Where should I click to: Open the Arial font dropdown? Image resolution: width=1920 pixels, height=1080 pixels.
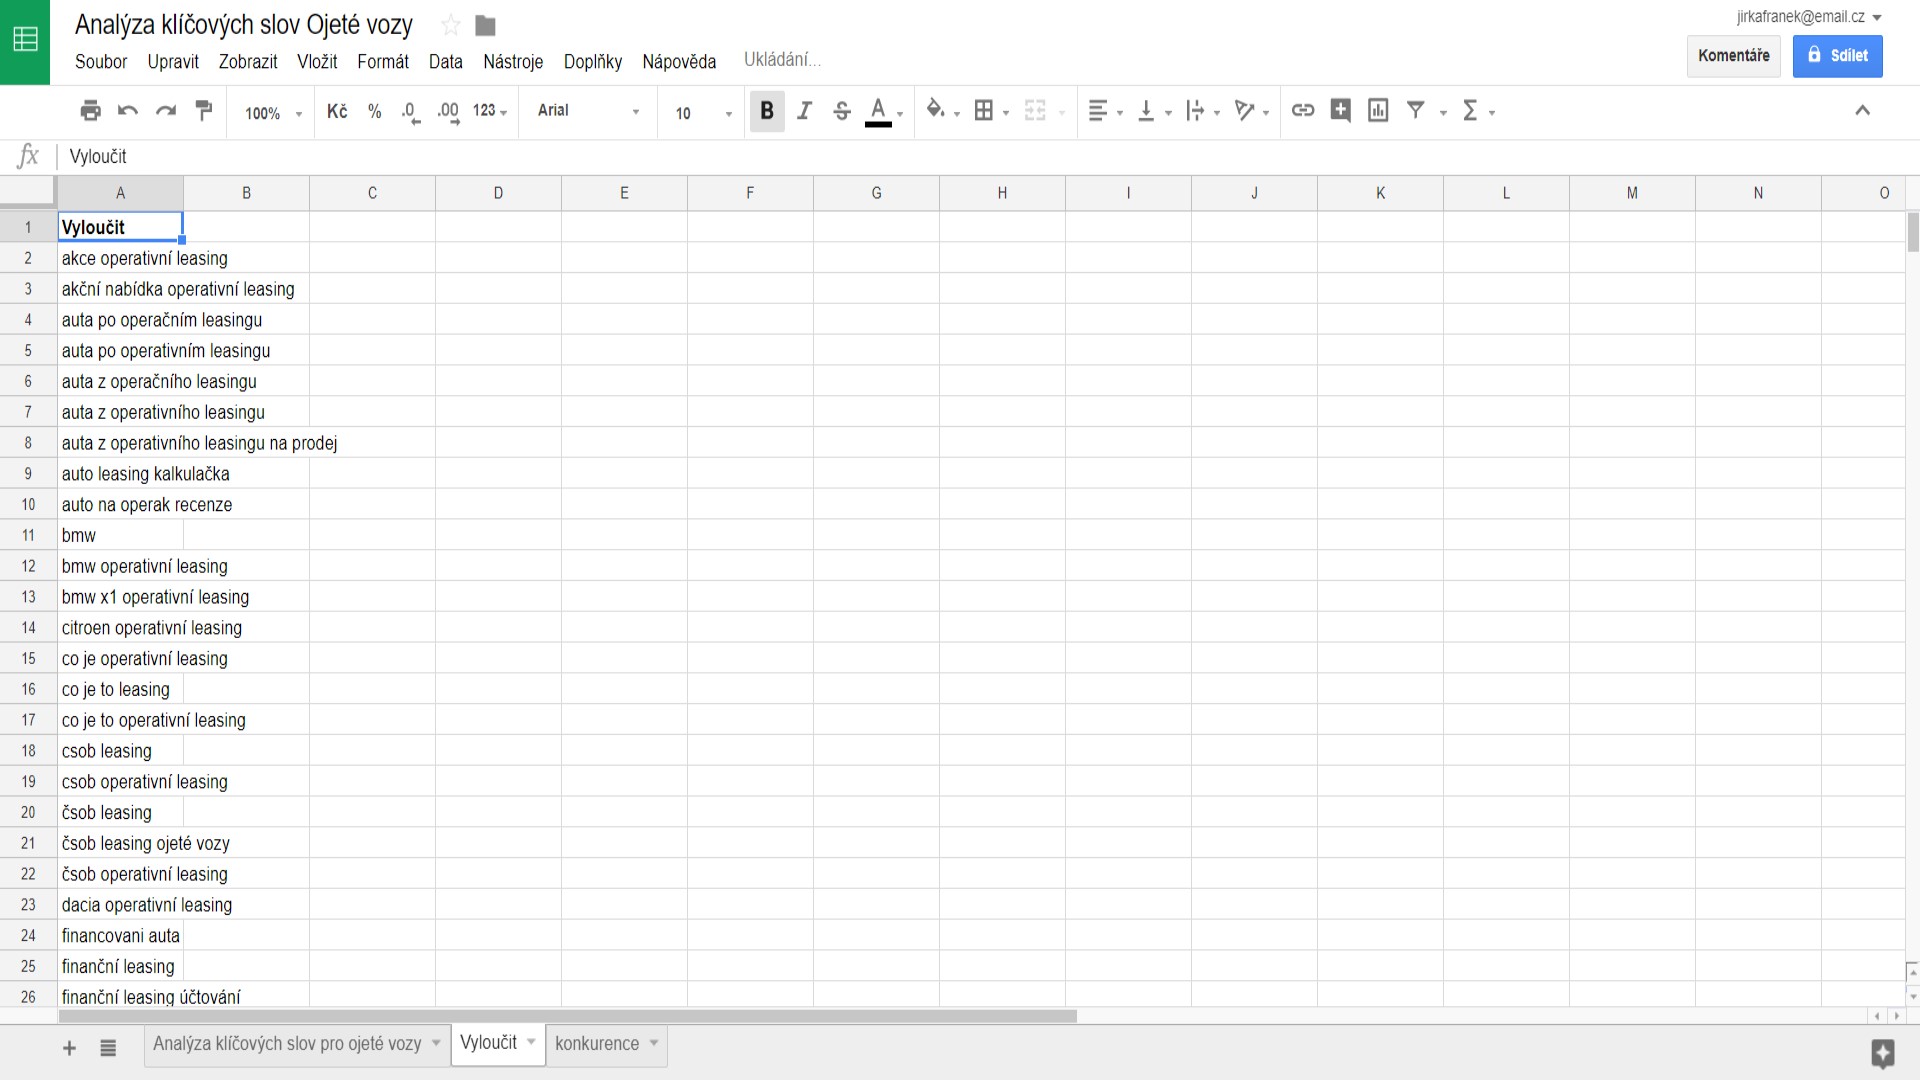[x=588, y=111]
